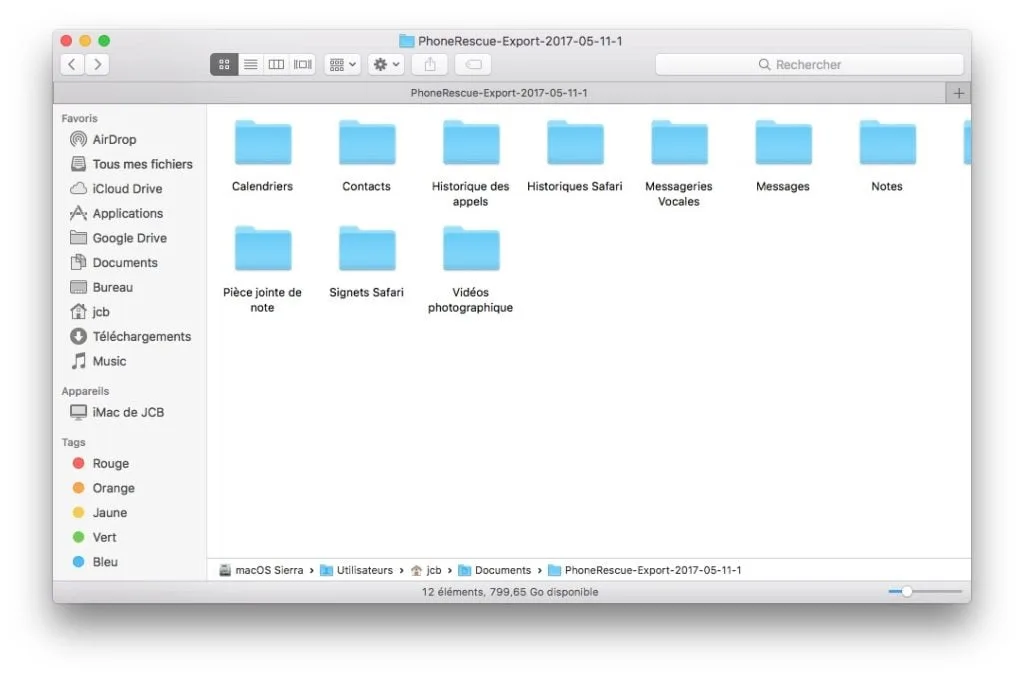Select the Signets Safari folder
This screenshot has width=1024, height=679.
366,262
